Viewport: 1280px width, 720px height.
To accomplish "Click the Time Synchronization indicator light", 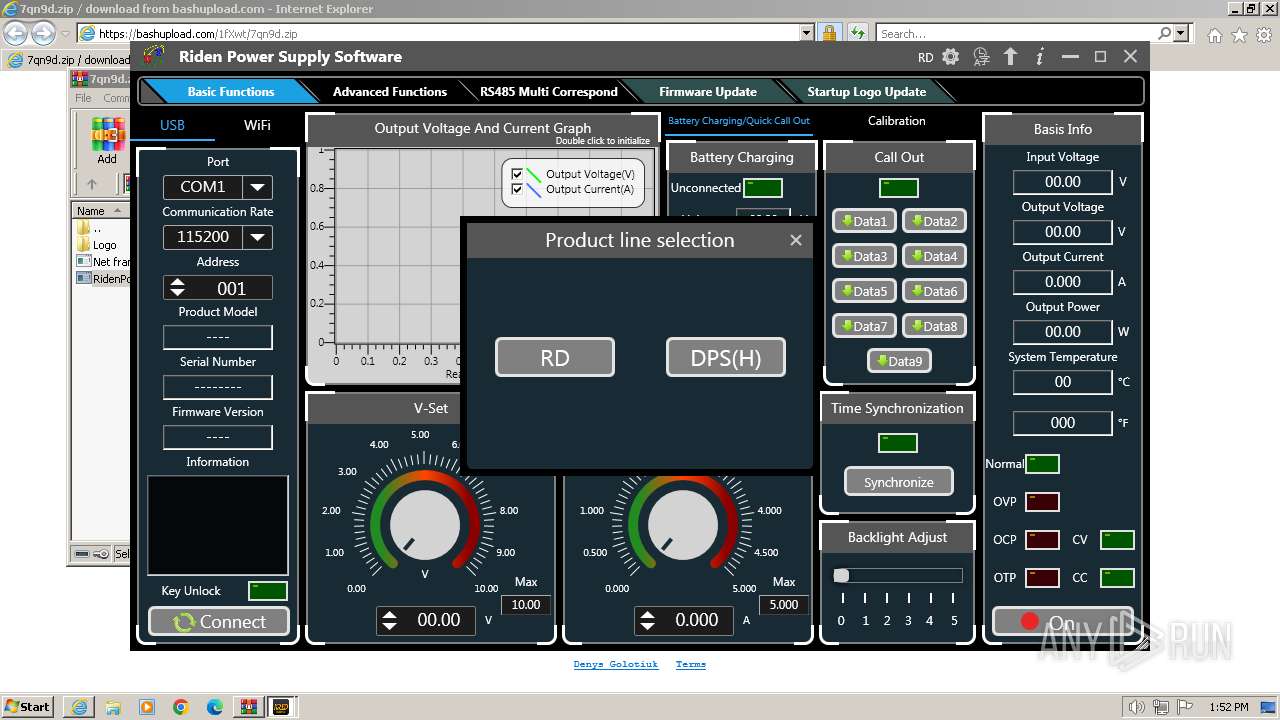I will coord(897,443).
